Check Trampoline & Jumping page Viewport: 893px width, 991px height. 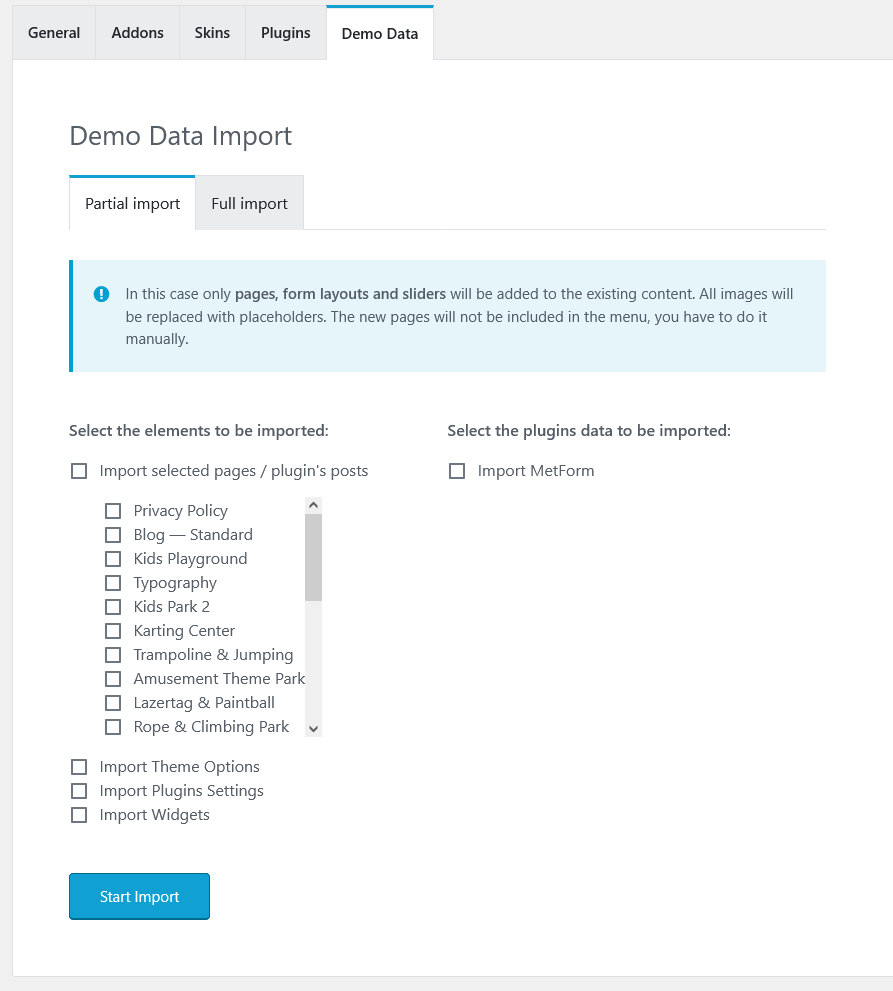113,655
